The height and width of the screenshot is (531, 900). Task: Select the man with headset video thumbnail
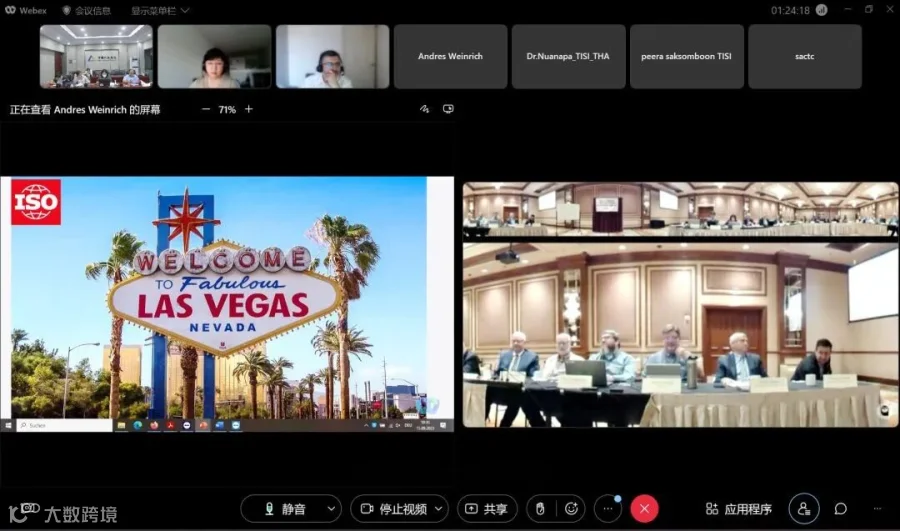[x=333, y=56]
